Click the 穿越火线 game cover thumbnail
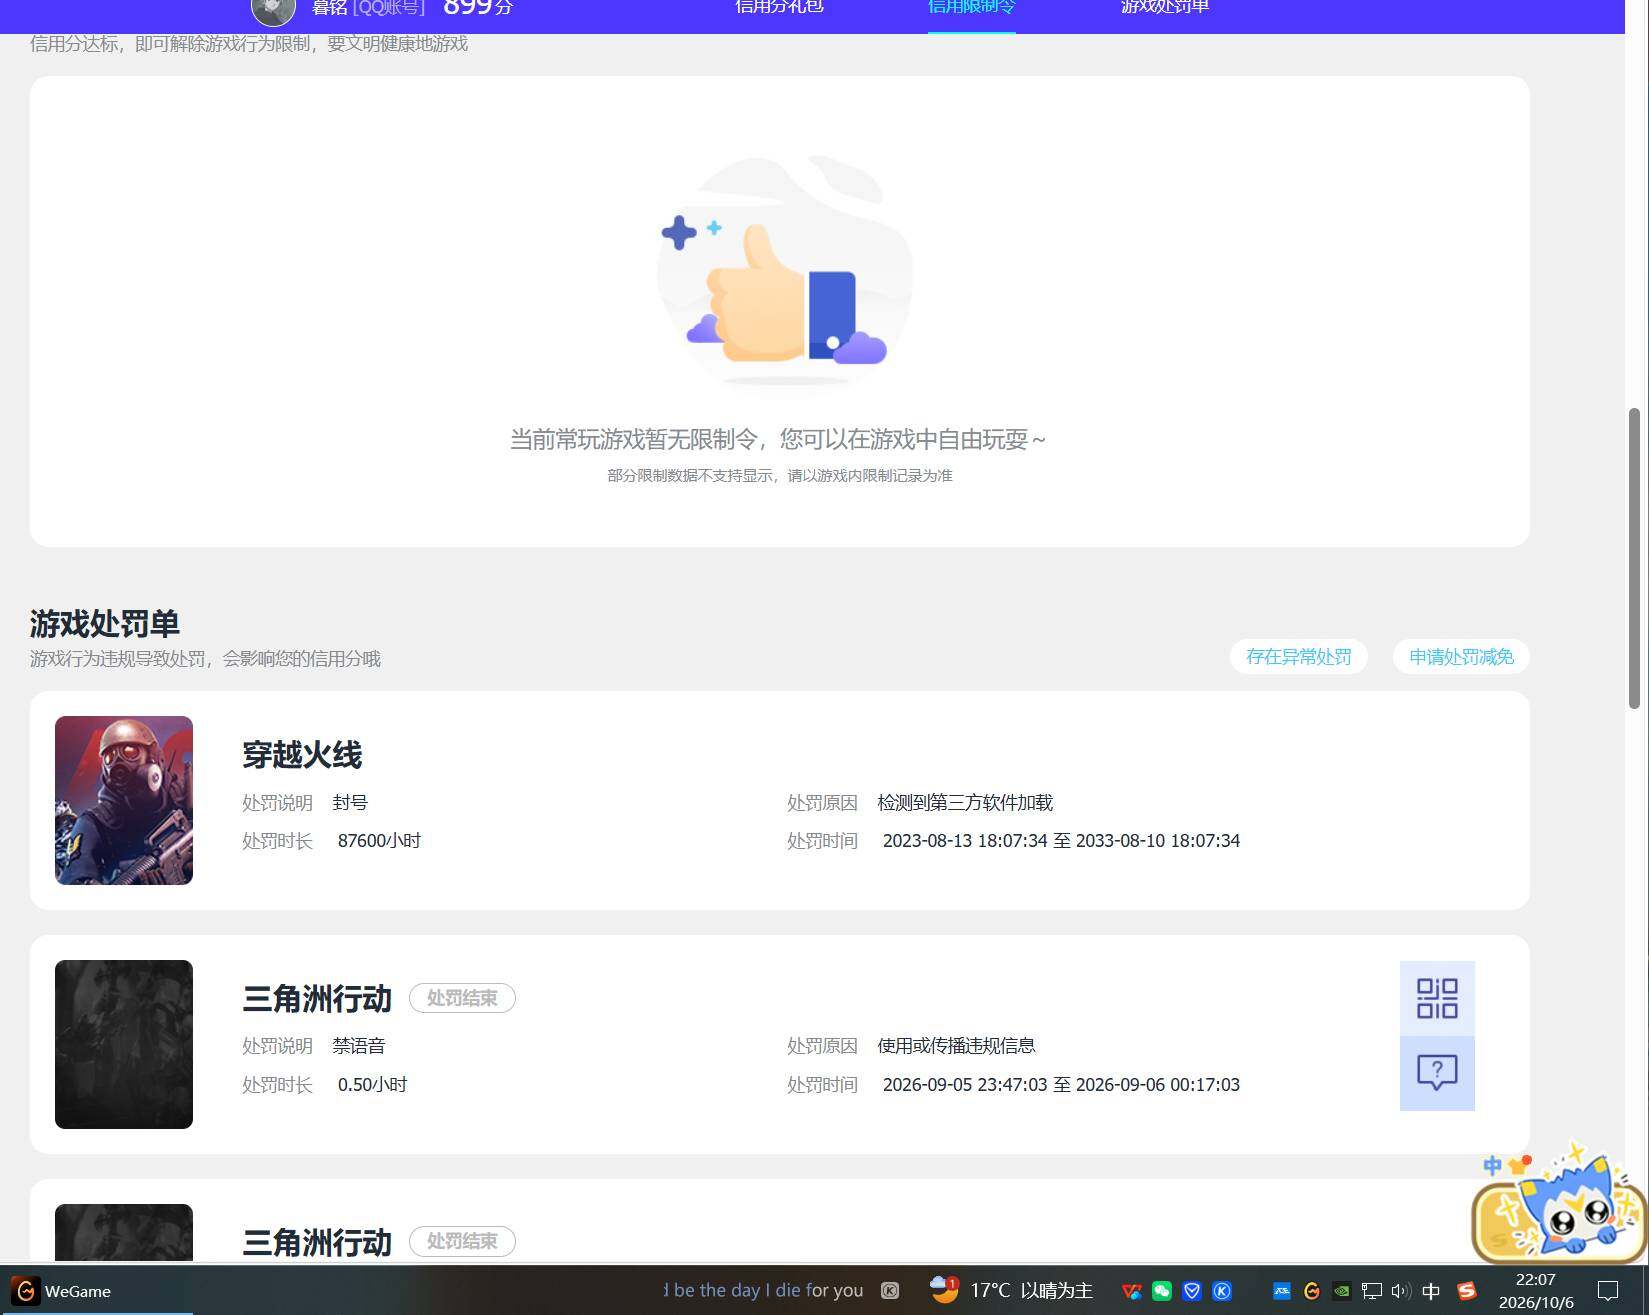This screenshot has width=1649, height=1315. pyautogui.click(x=124, y=800)
